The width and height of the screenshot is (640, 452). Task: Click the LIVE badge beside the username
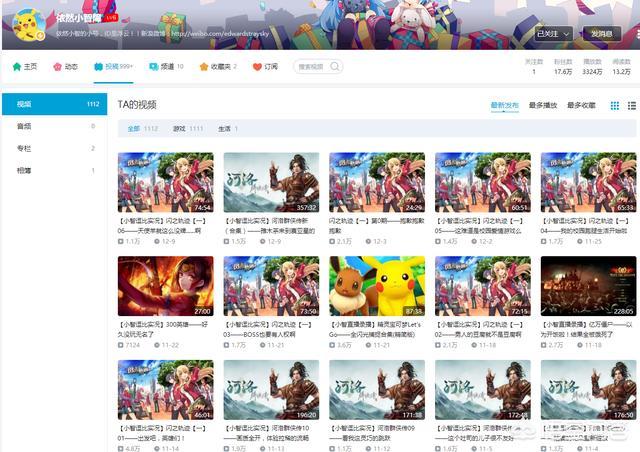[111, 18]
